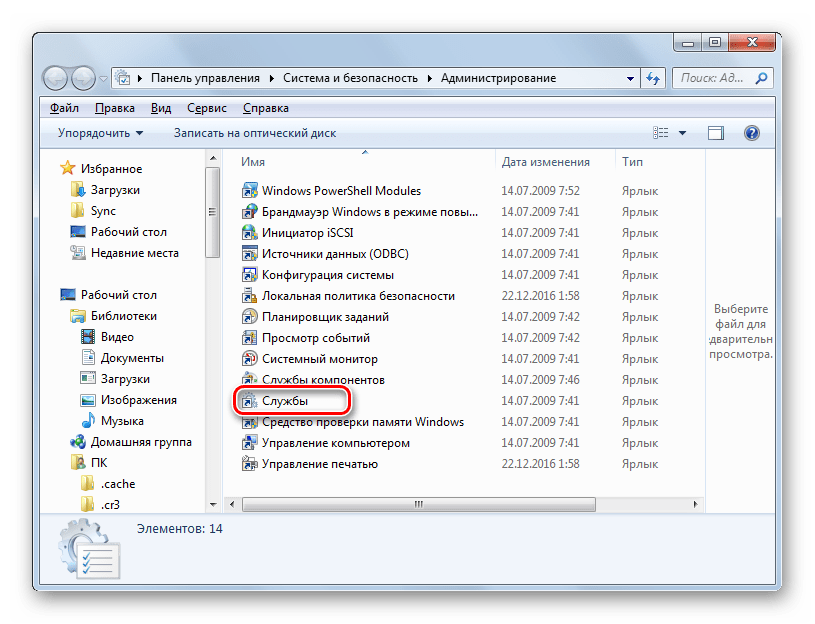The width and height of the screenshot is (815, 624).
Task: Expand breadcrumb arrow after Панель управления
Action: 272,78
